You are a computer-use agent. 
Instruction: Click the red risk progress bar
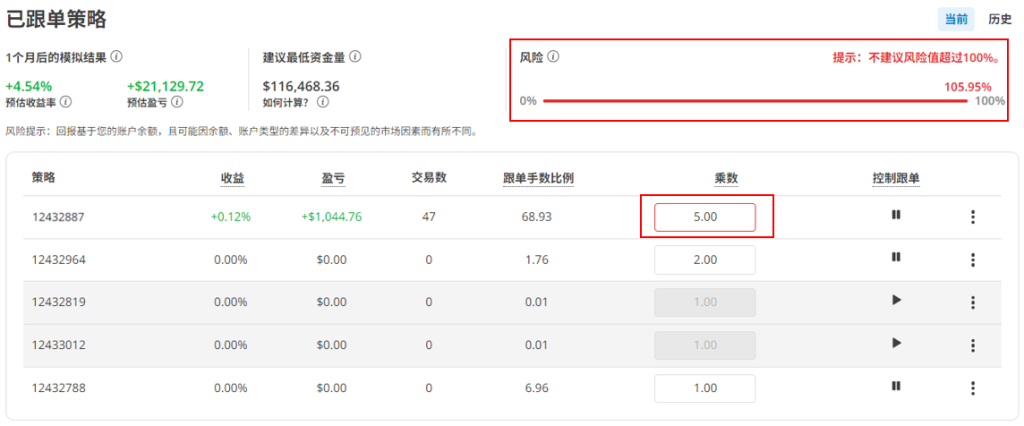tap(755, 101)
